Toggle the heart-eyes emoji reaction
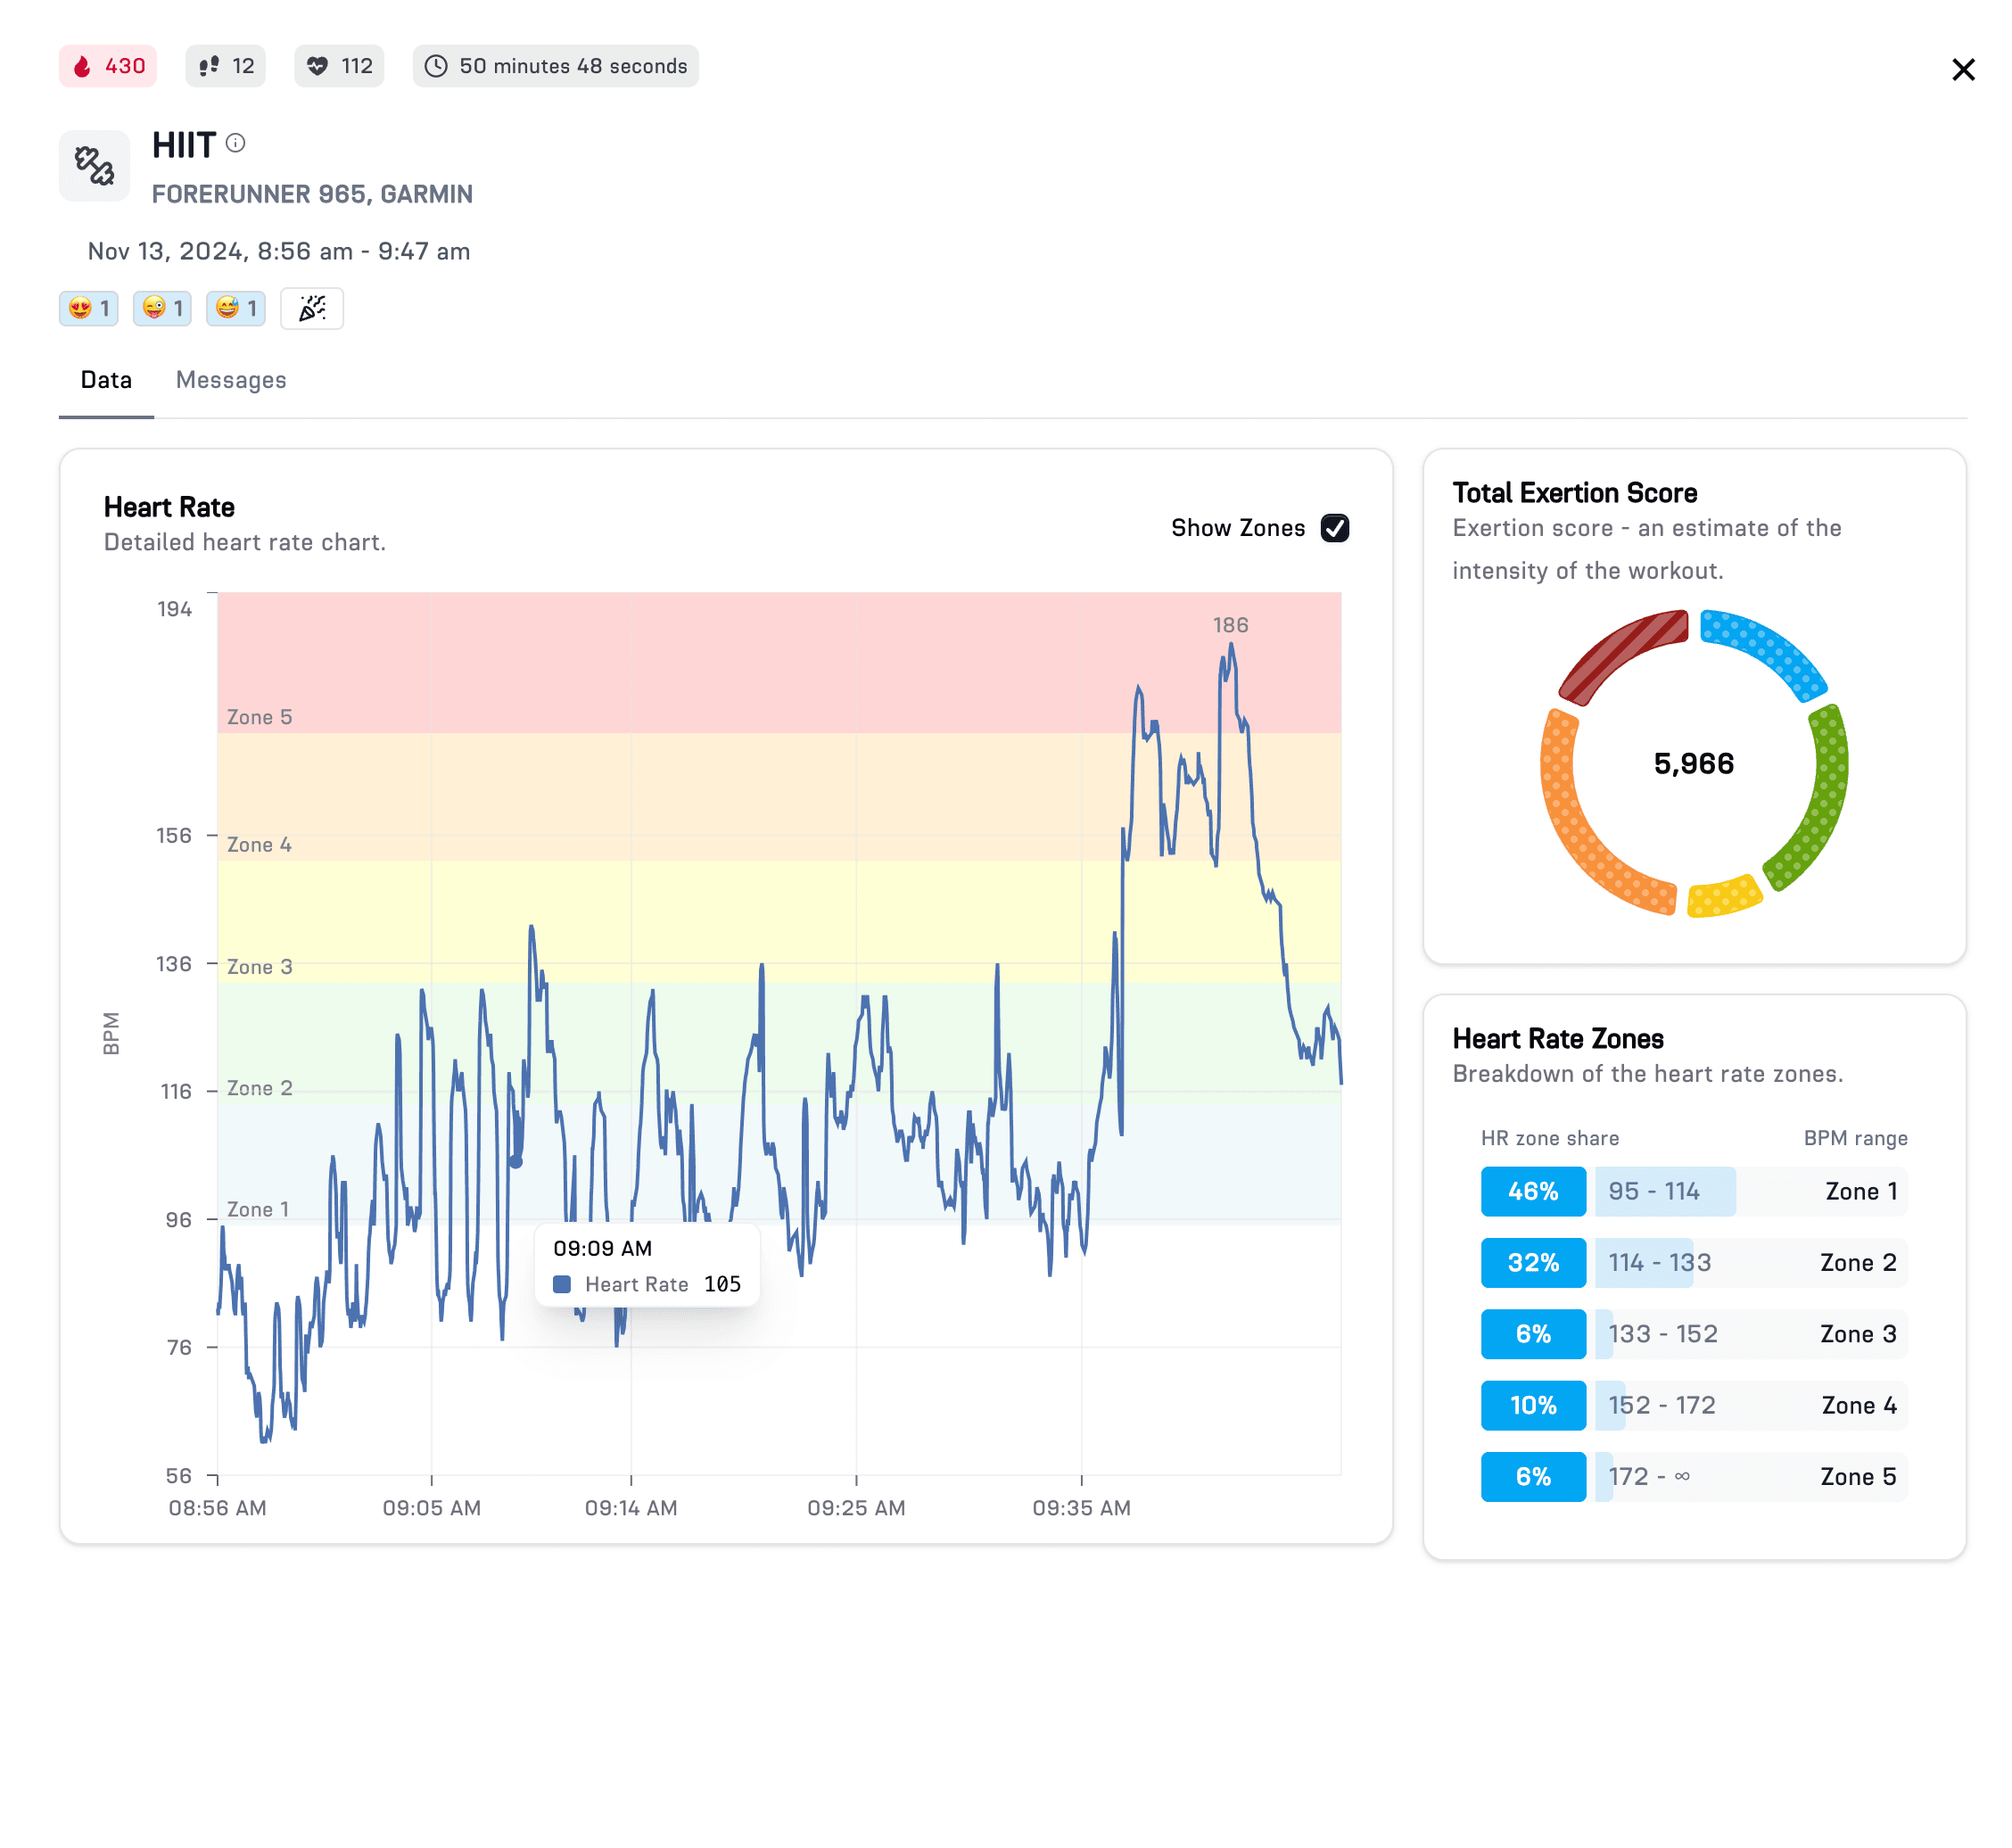The image size is (2012, 1848). [x=89, y=308]
